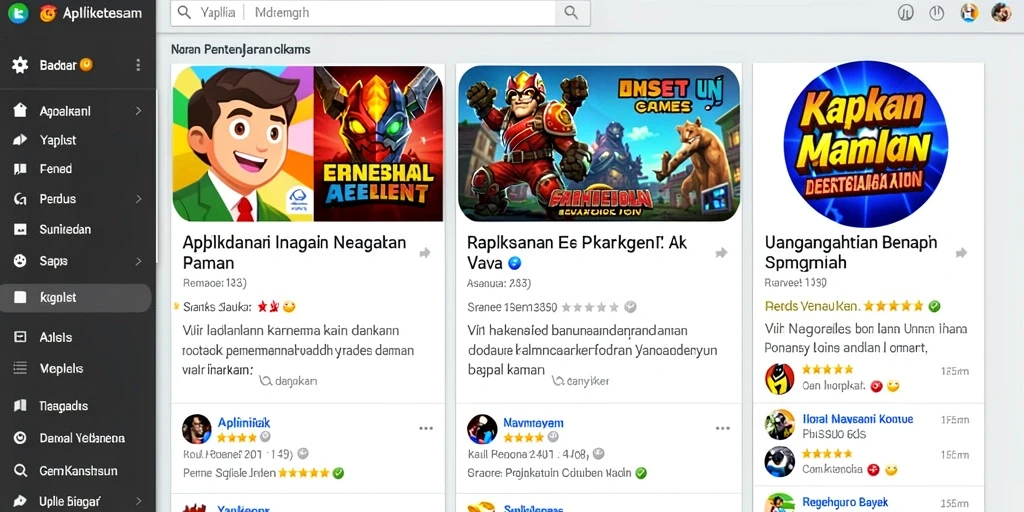Open Raplksanan Ee Pkarkgenl title link
This screenshot has width=1024, height=512.
coord(577,253)
